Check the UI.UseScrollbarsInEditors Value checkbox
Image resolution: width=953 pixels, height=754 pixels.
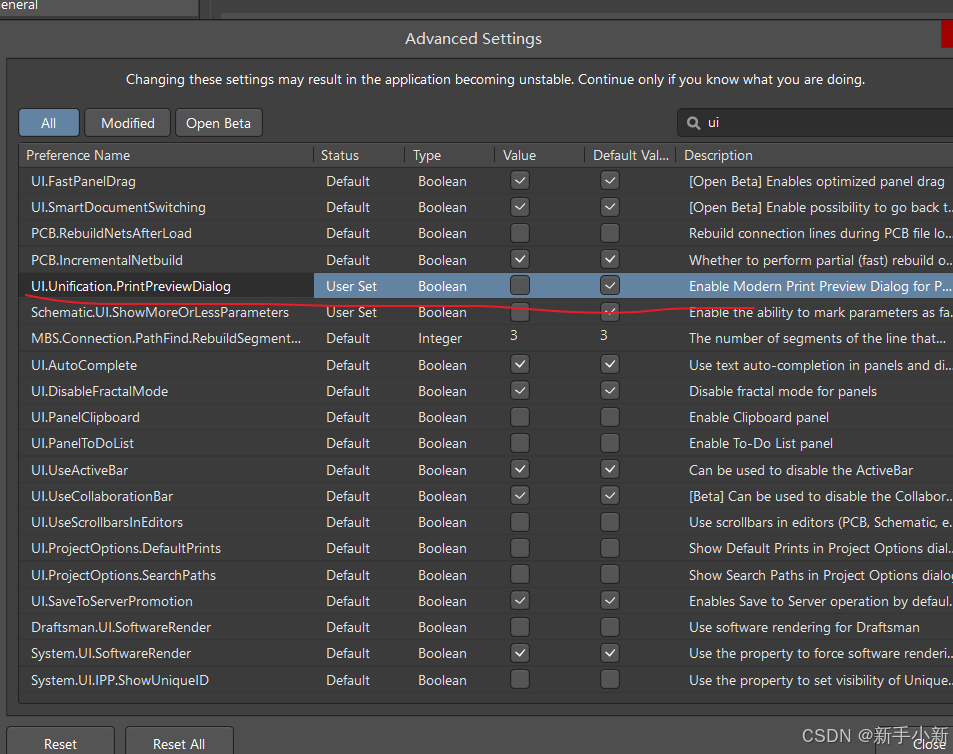pyautogui.click(x=520, y=522)
